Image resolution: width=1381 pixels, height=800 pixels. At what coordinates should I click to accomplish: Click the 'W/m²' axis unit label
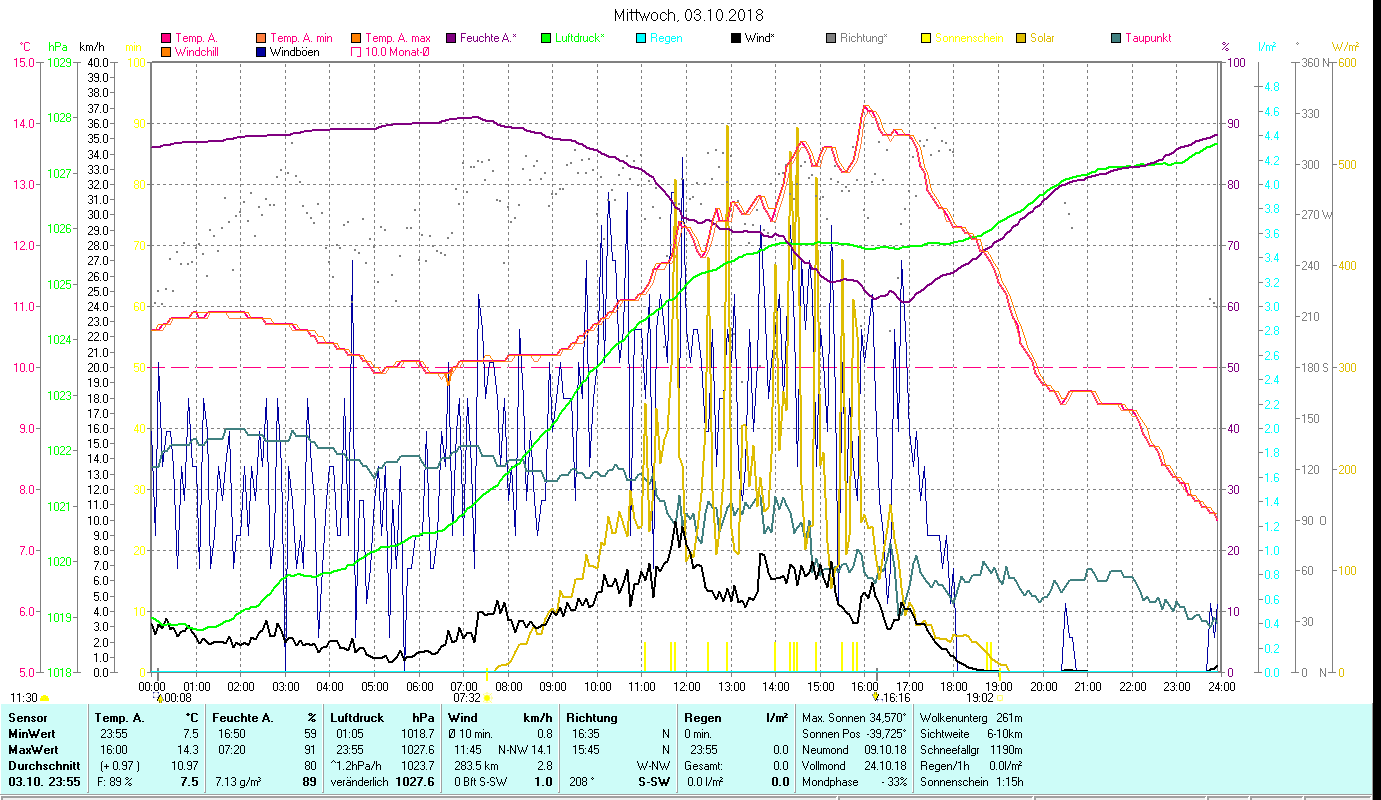click(1345, 47)
